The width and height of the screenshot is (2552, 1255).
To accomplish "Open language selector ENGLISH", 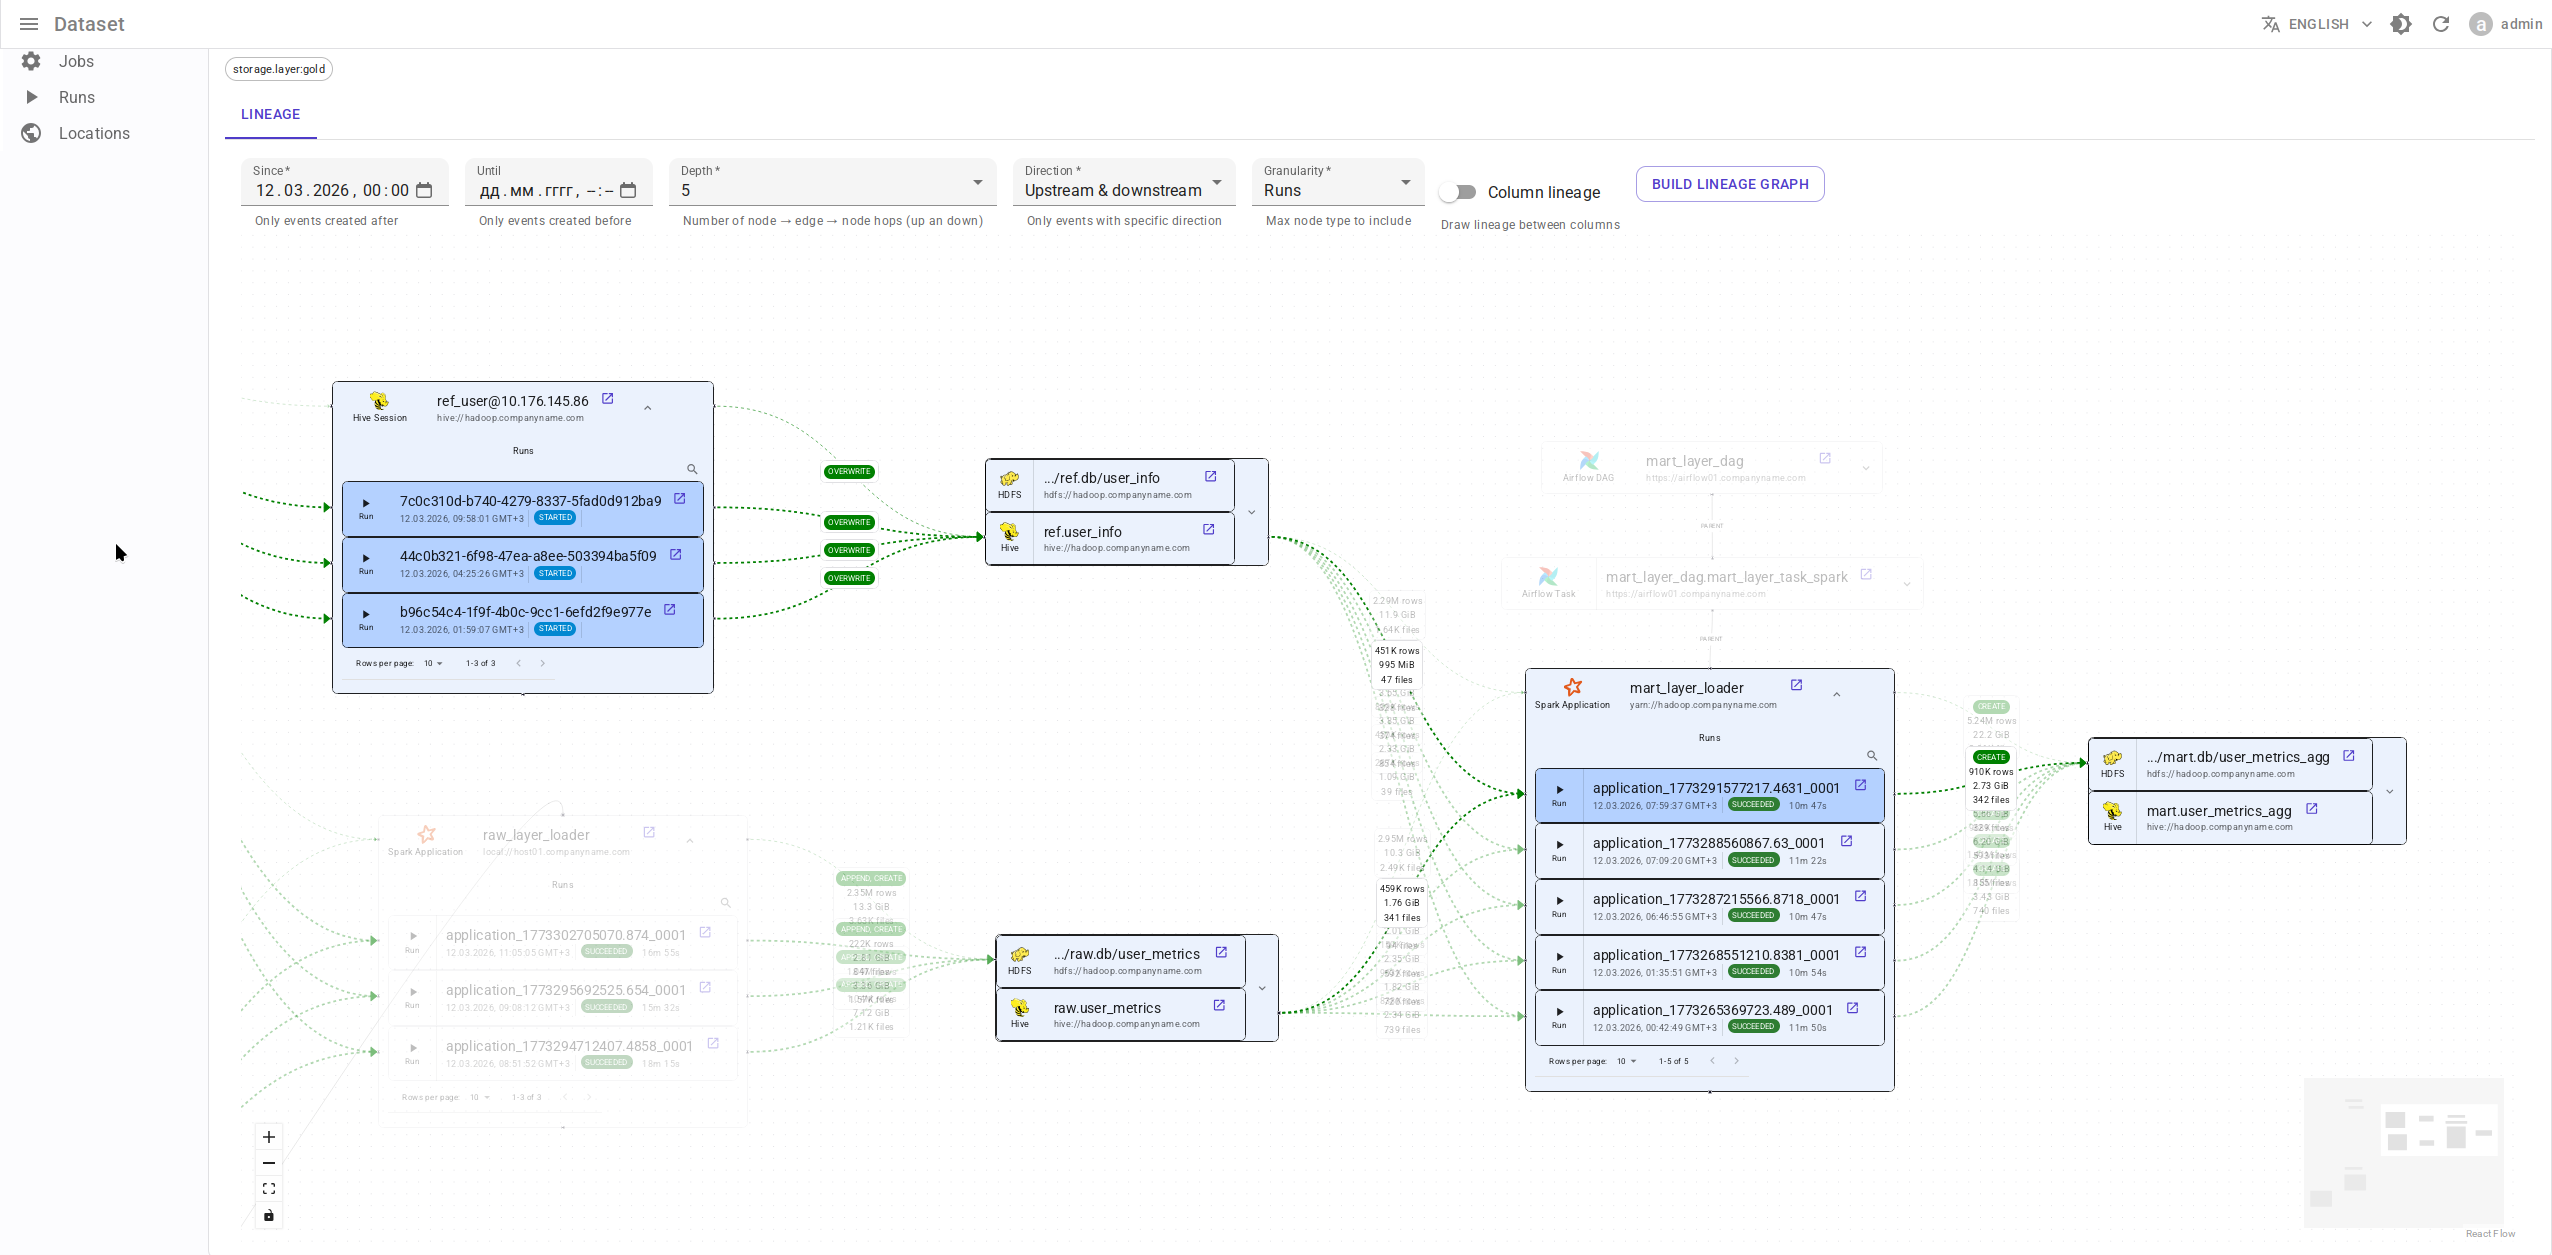I will click(x=2316, y=24).
